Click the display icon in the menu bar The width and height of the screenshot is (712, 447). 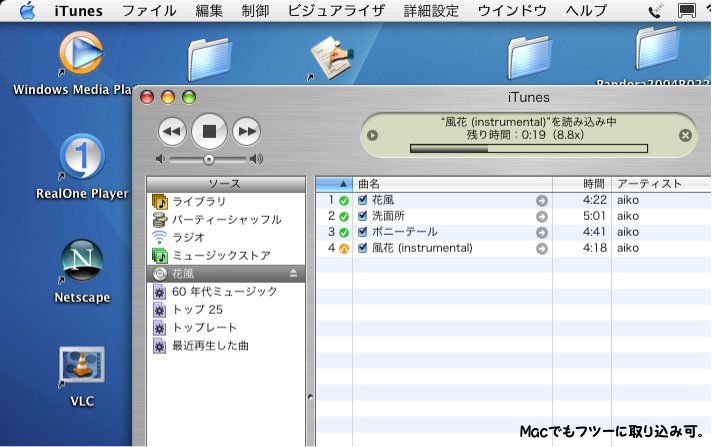coord(687,11)
